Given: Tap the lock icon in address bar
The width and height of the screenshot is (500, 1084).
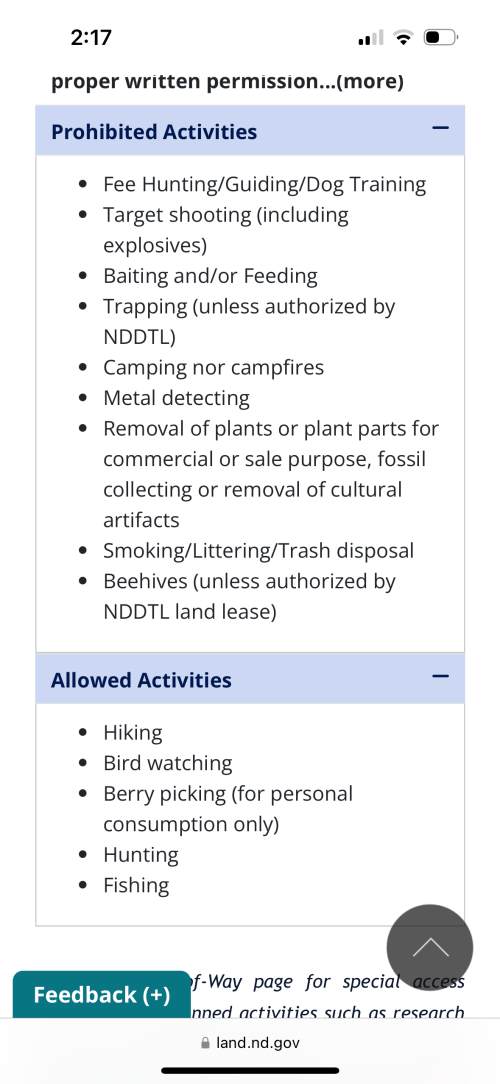Looking at the screenshot, I should tap(205, 1043).
